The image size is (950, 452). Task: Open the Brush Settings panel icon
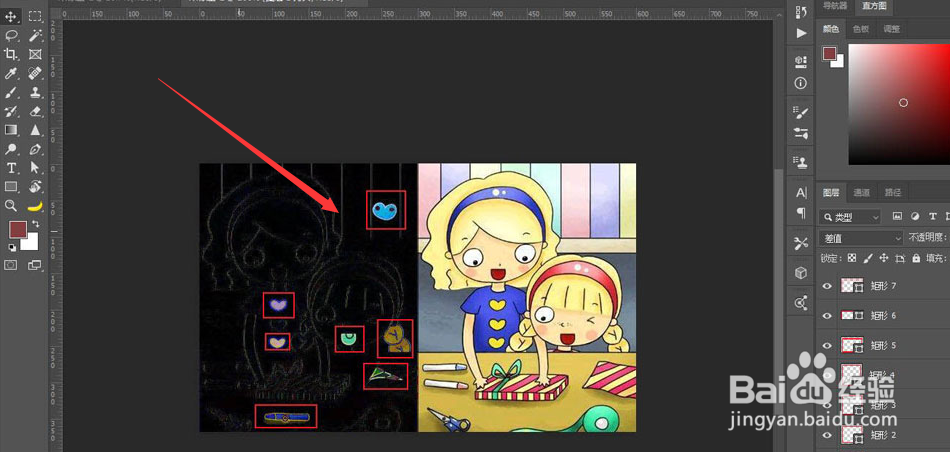point(801,133)
